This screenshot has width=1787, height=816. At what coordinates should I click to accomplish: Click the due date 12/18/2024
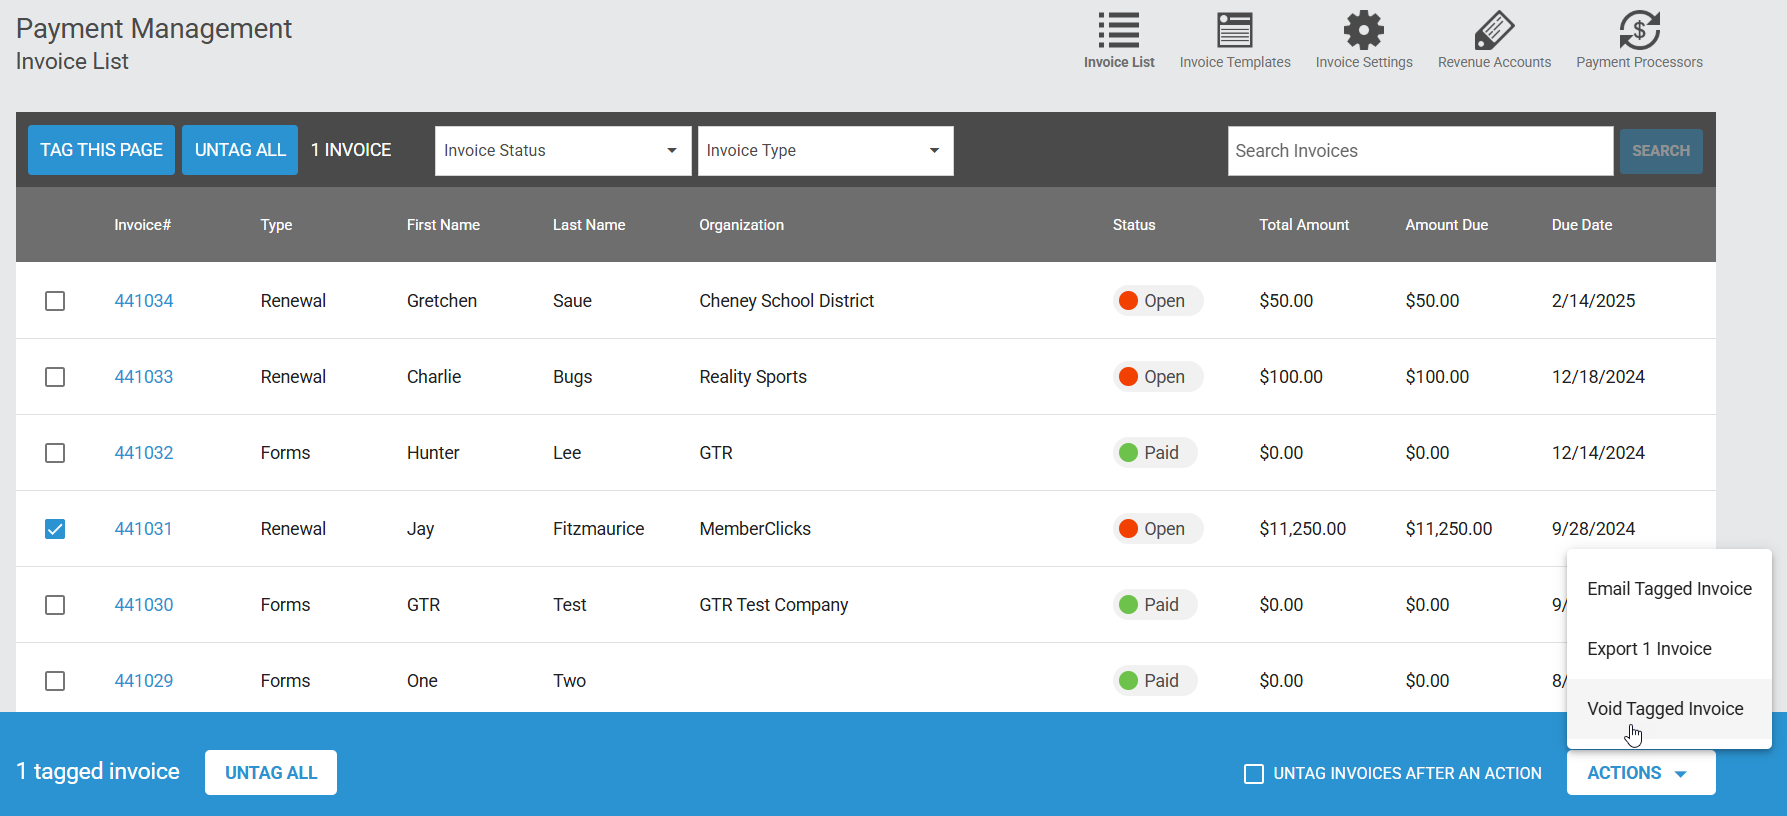pos(1598,377)
